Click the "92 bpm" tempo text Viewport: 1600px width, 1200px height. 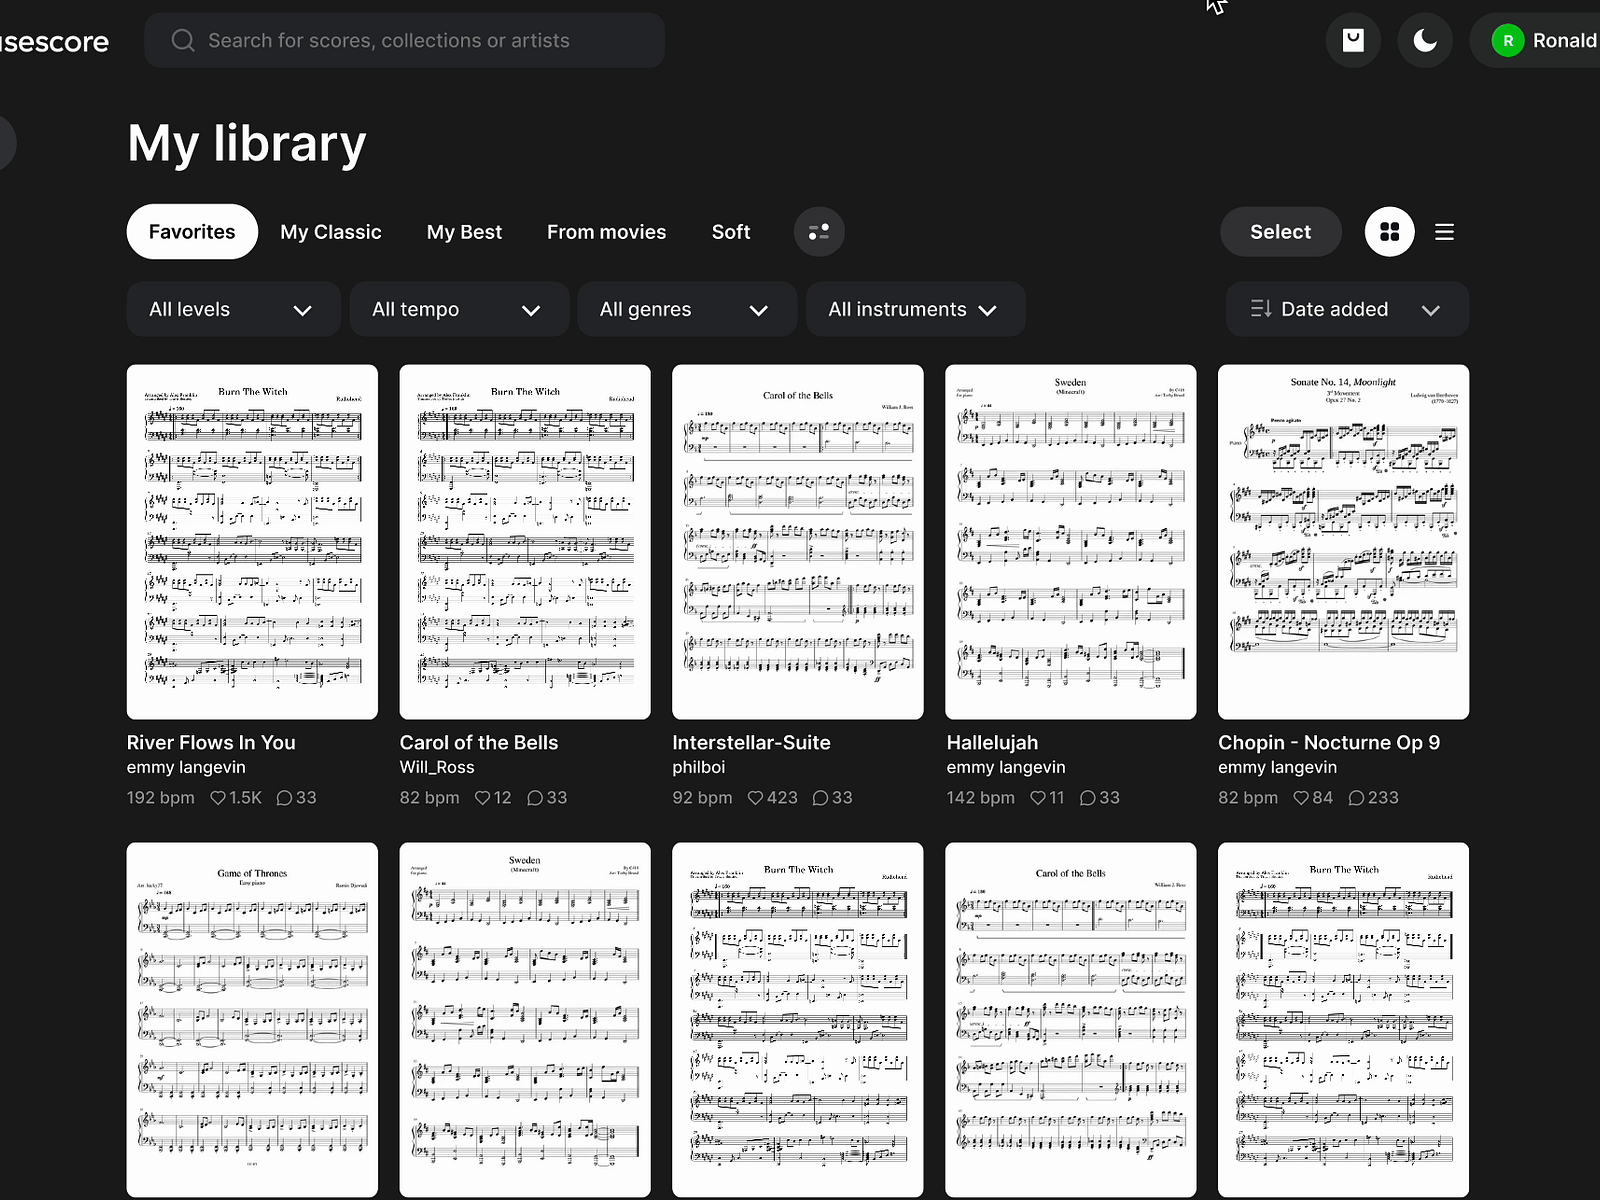[703, 798]
